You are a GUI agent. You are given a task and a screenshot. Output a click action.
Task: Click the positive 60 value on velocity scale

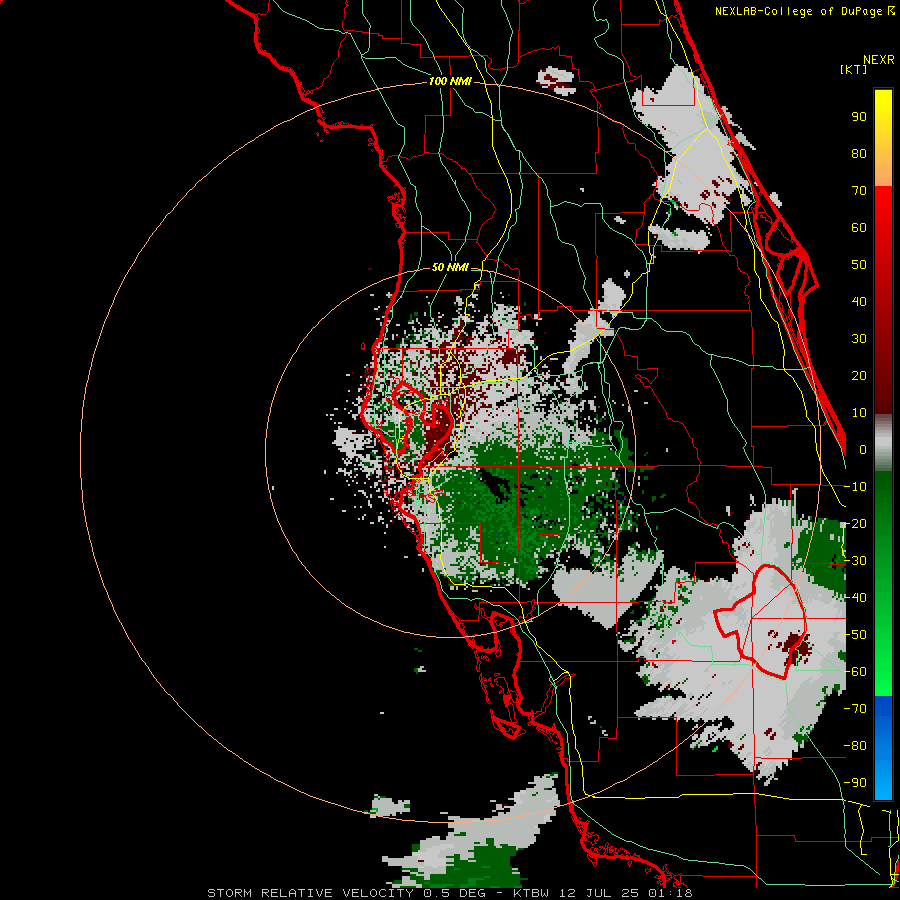pyautogui.click(x=859, y=227)
